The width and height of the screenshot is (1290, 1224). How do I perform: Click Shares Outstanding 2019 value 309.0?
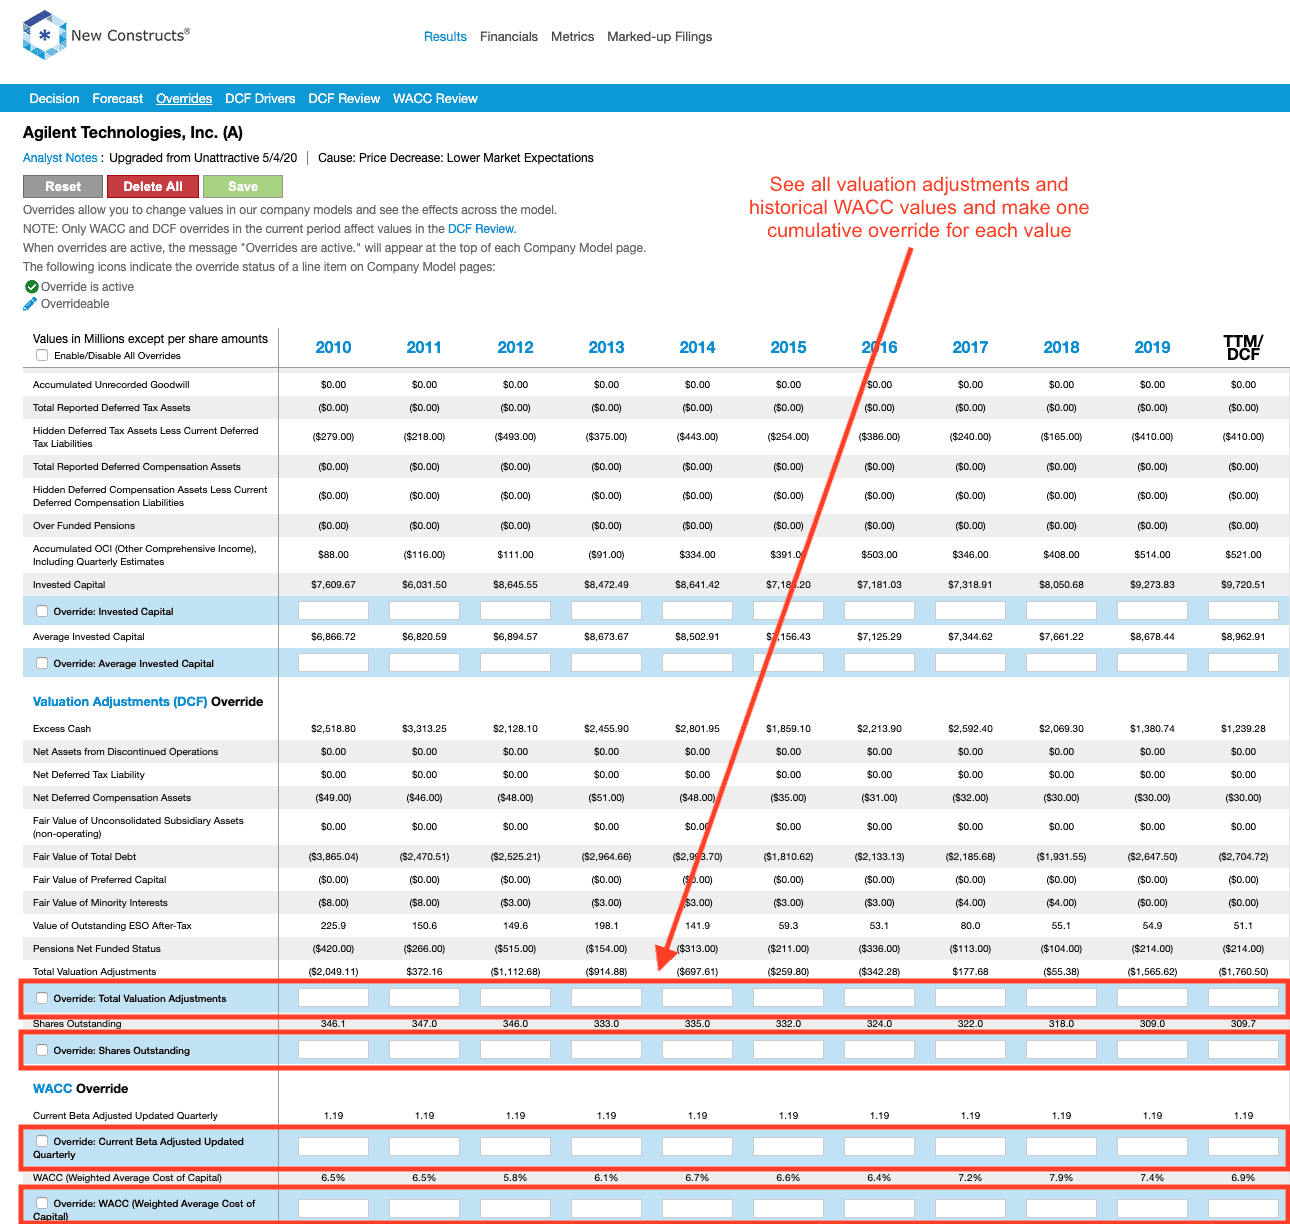pos(1152,1024)
